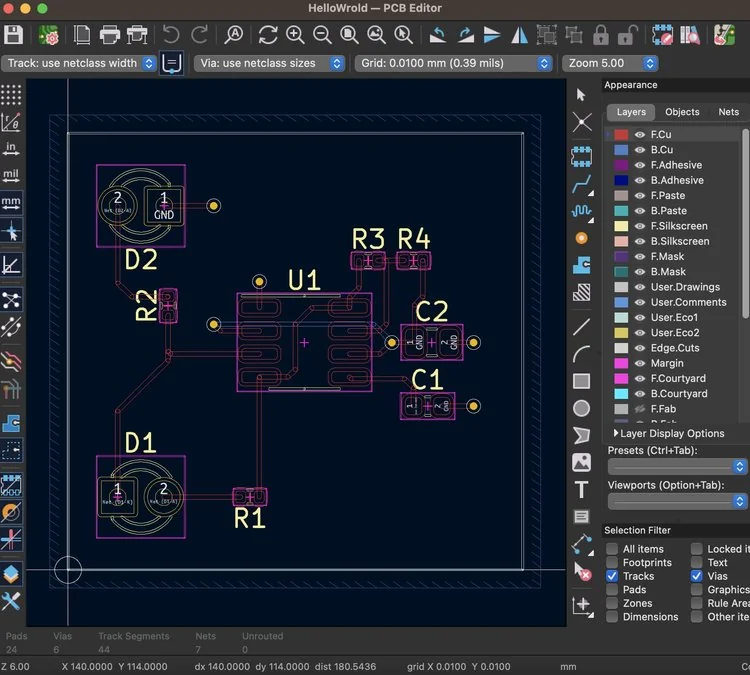Image resolution: width=750 pixels, height=675 pixels.
Task: Click the Margin magenta color swatch
Action: pos(621,364)
